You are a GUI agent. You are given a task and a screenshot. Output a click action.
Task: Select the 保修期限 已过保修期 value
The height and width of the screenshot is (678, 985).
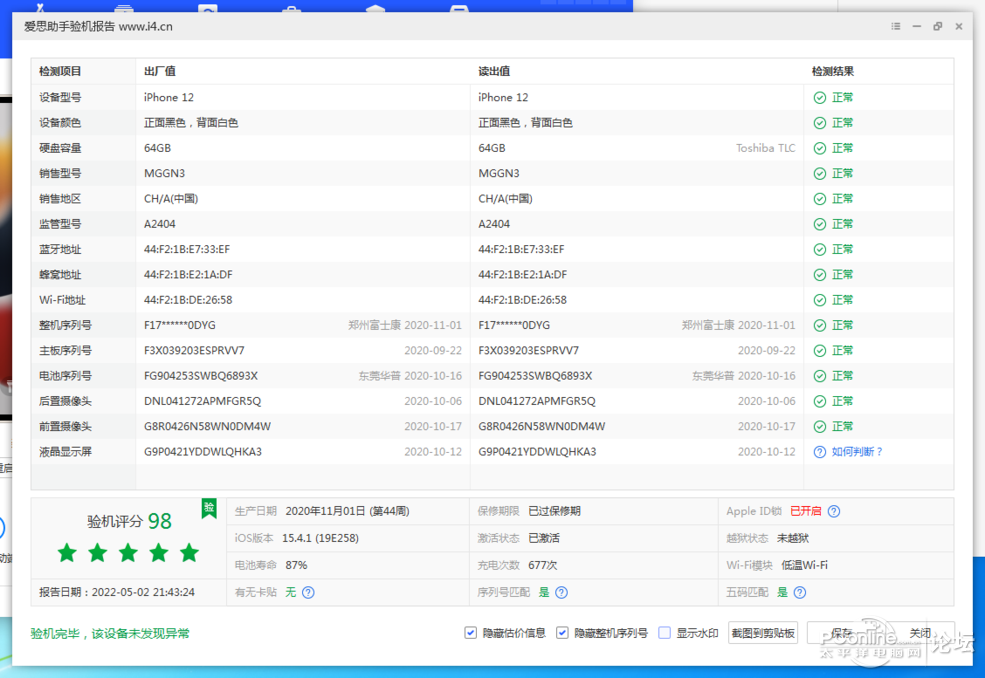tap(554, 511)
